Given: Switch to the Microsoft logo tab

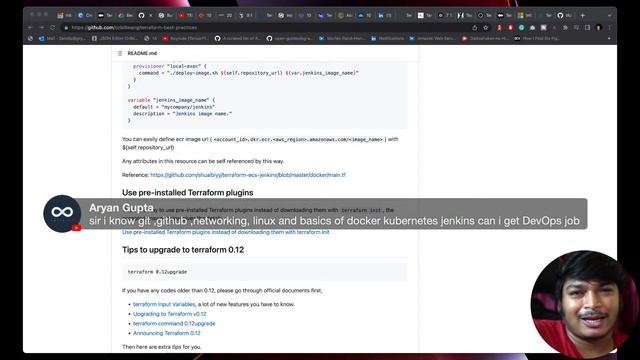Looking at the screenshot, I should [524, 16].
